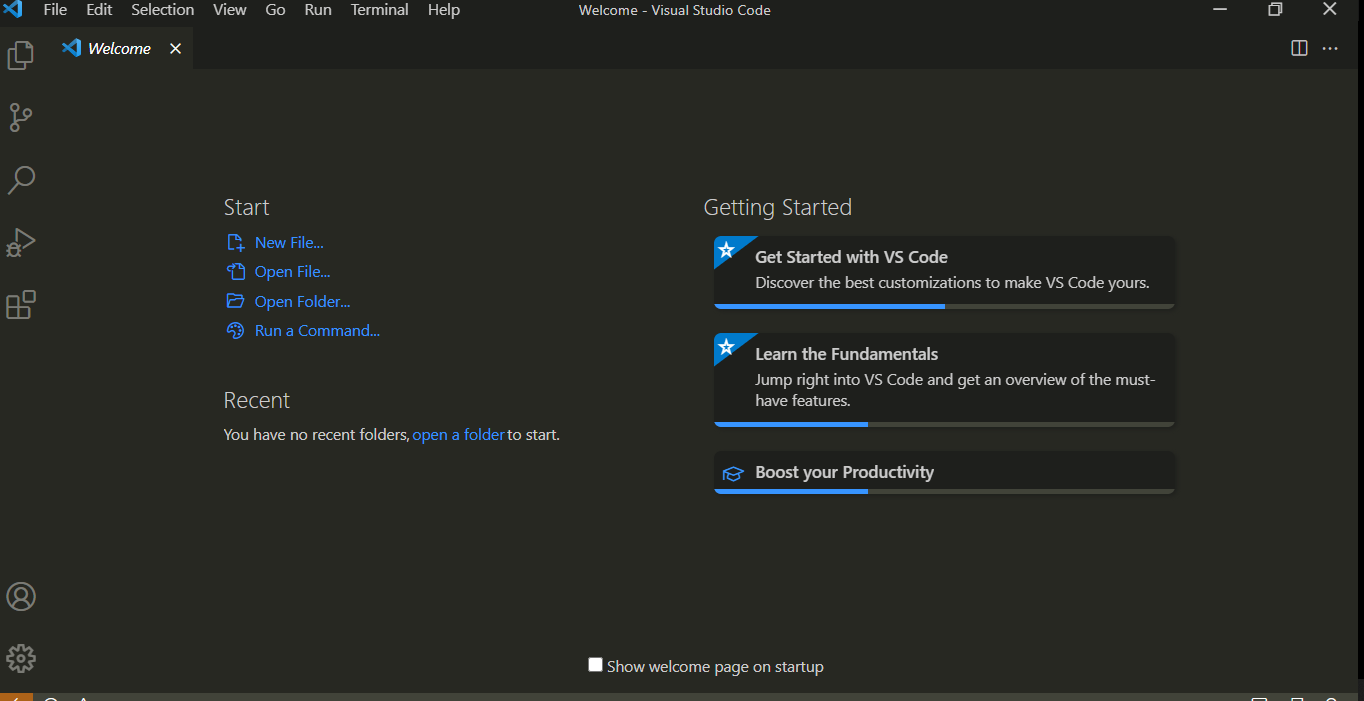Screen dimensions: 1364x701
Task: Split the editor with the split icon
Action: (x=1298, y=47)
